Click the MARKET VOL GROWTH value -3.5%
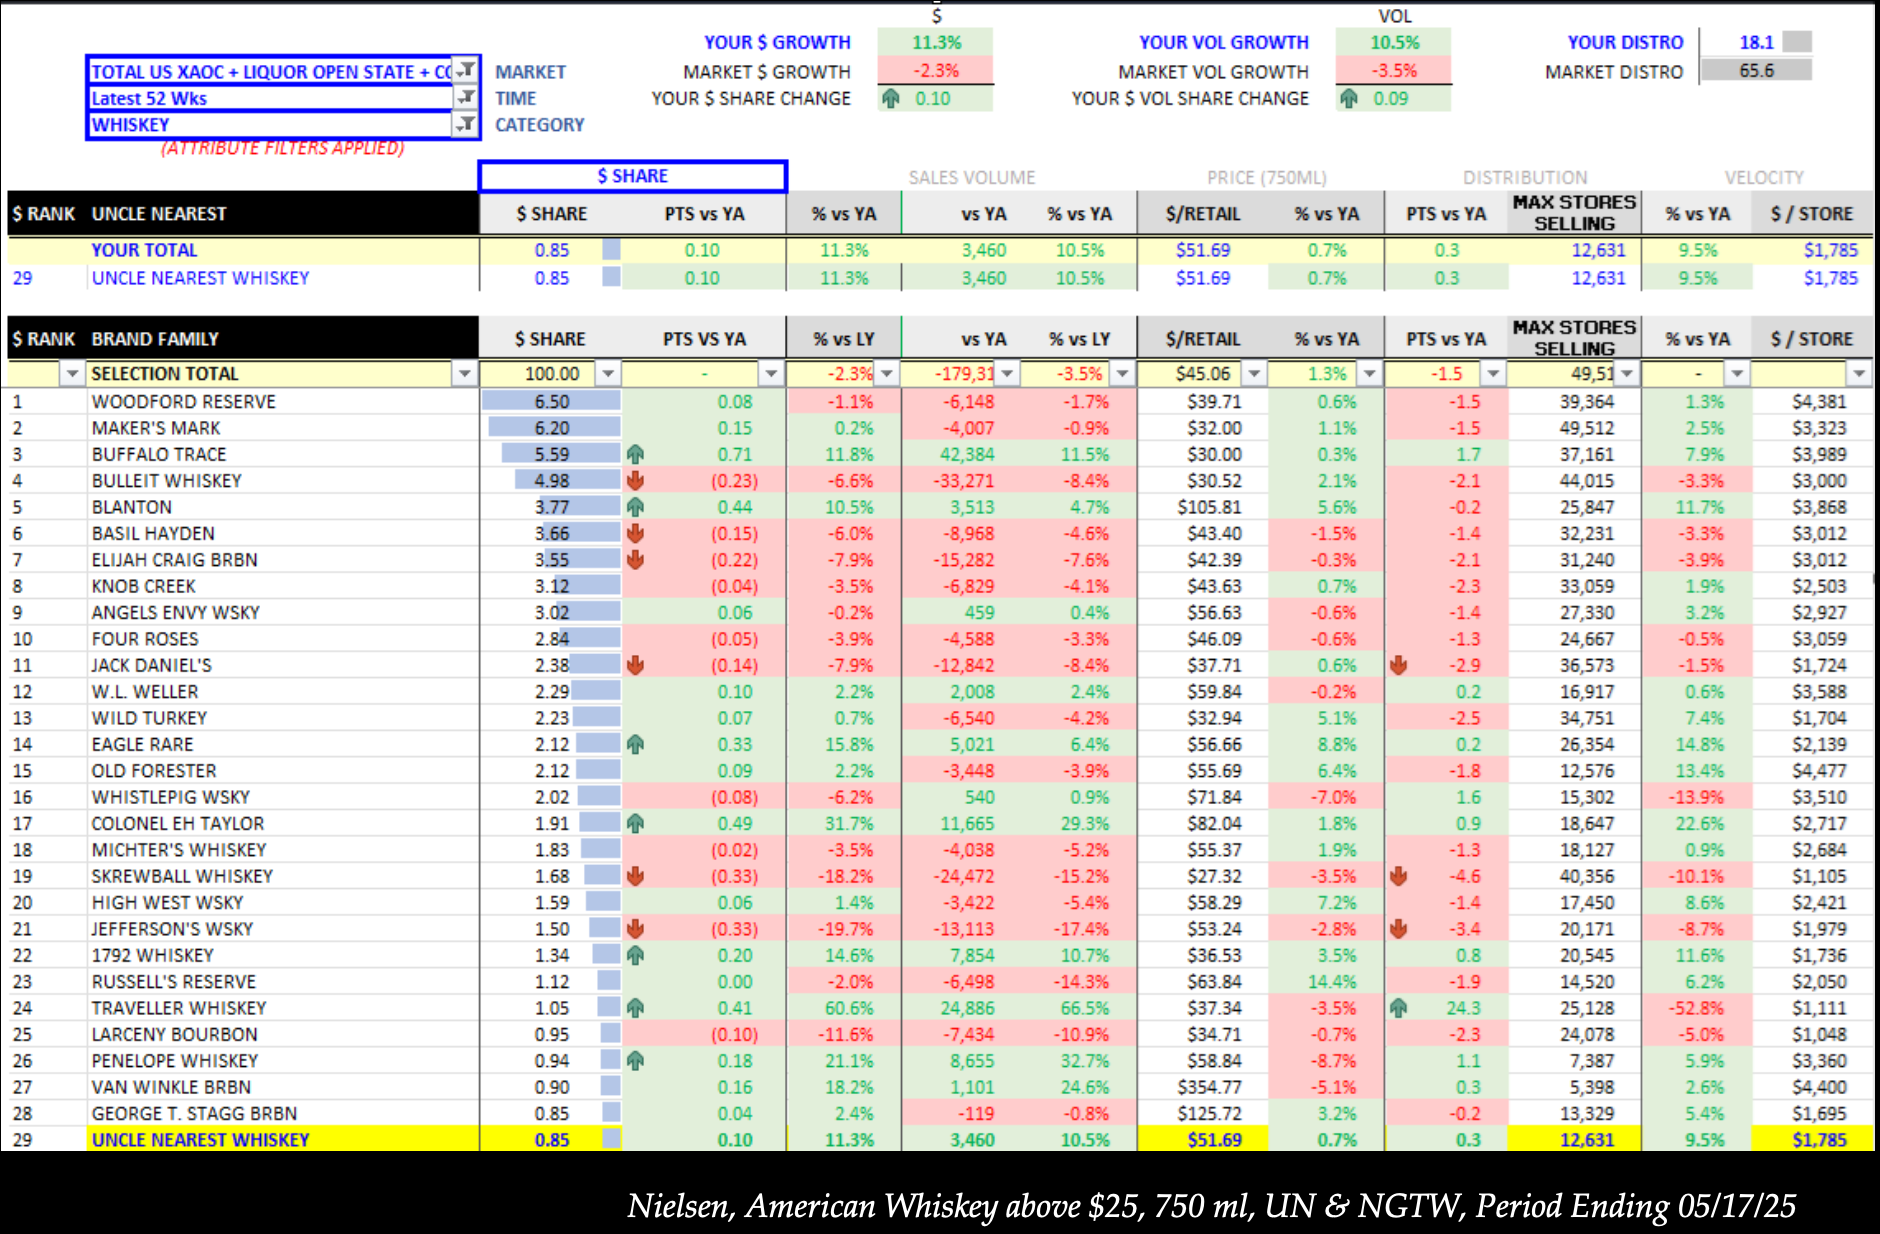This screenshot has width=1880, height=1234. pyautogui.click(x=1394, y=71)
